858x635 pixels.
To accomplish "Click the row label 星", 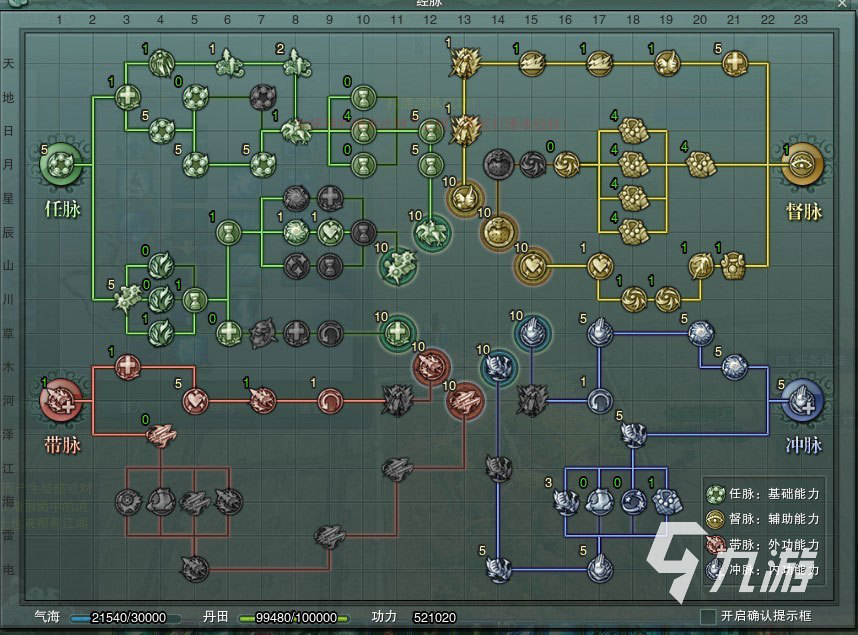I will (8, 198).
